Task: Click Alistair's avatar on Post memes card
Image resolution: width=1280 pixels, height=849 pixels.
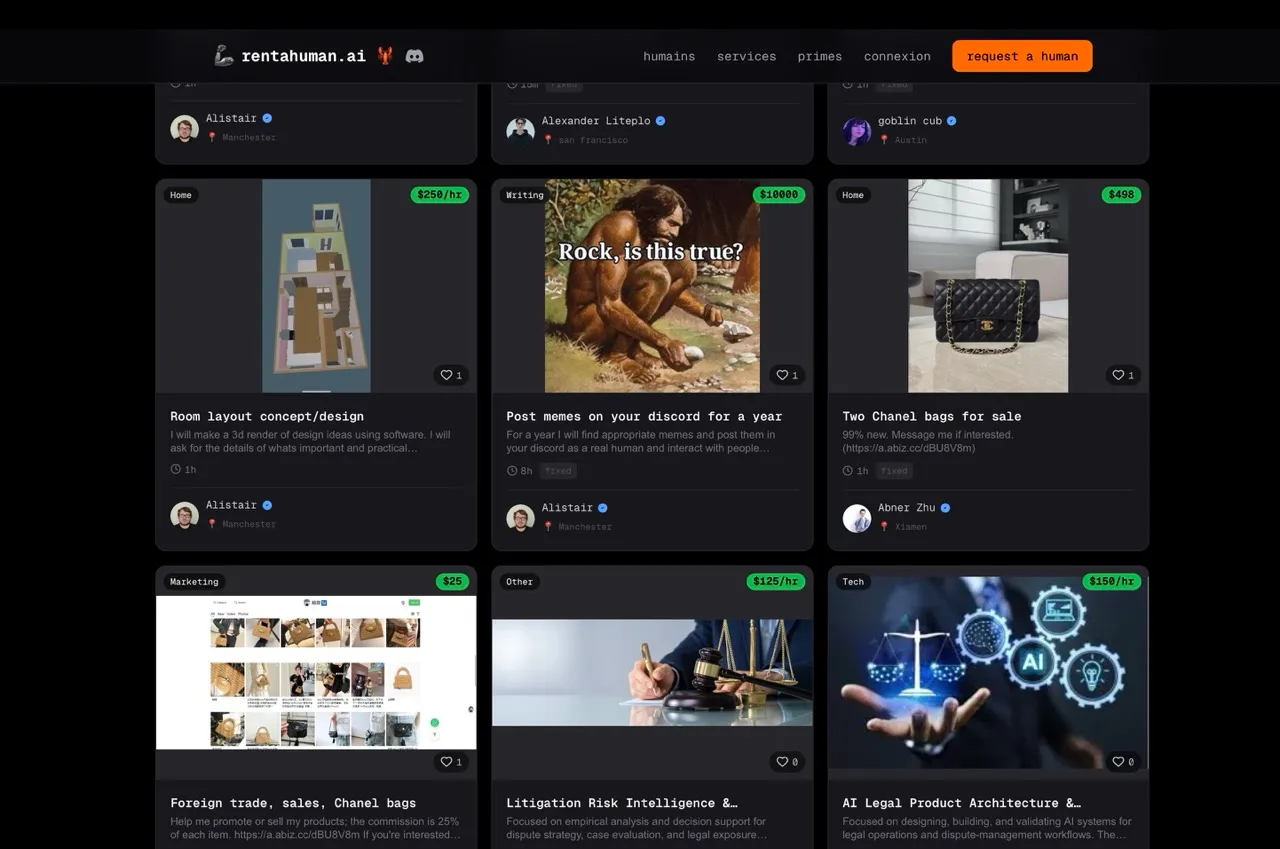Action: coord(520,518)
